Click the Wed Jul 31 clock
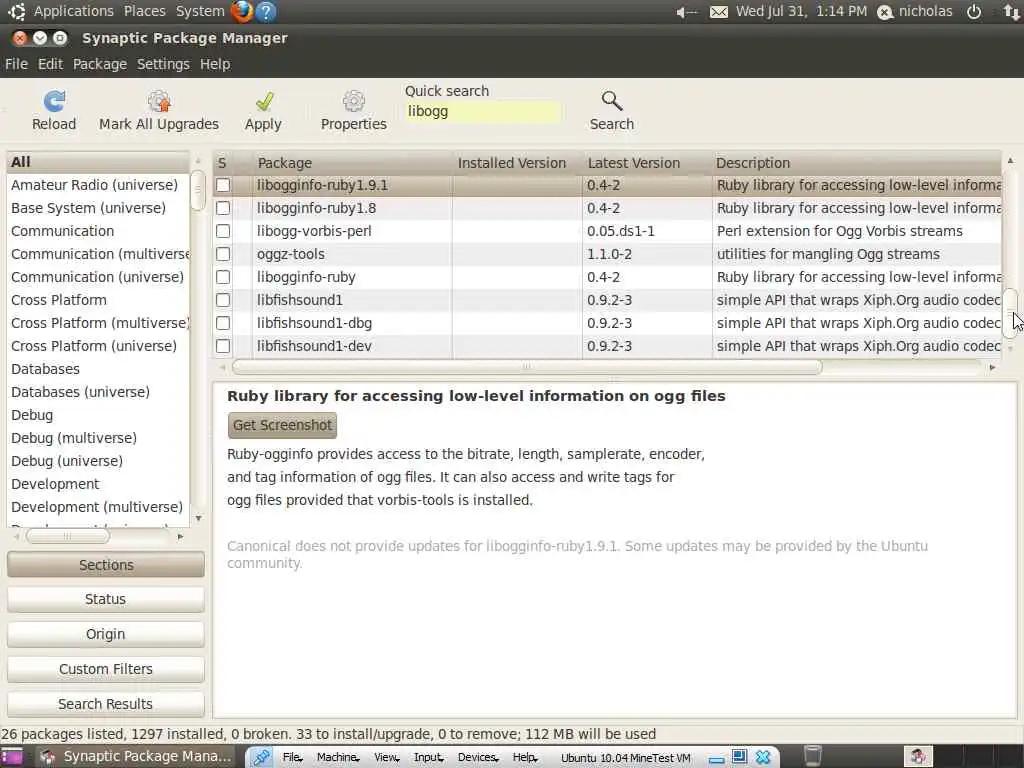1024x768 pixels. tap(801, 11)
